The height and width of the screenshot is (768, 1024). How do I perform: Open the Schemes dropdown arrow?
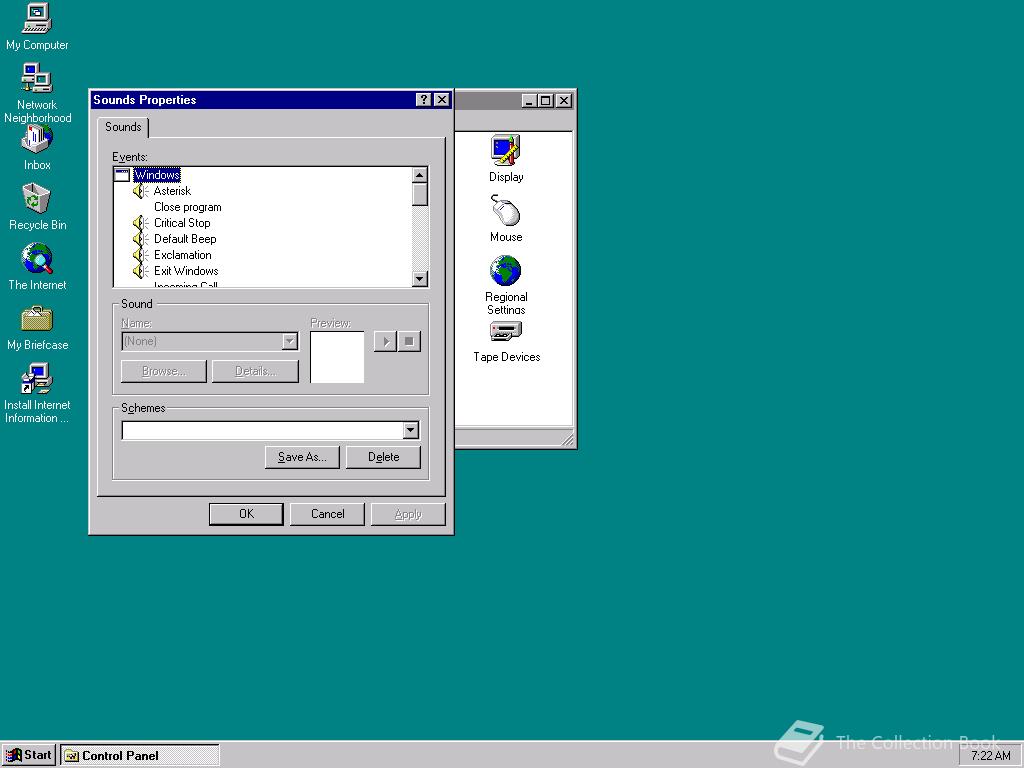[x=410, y=430]
